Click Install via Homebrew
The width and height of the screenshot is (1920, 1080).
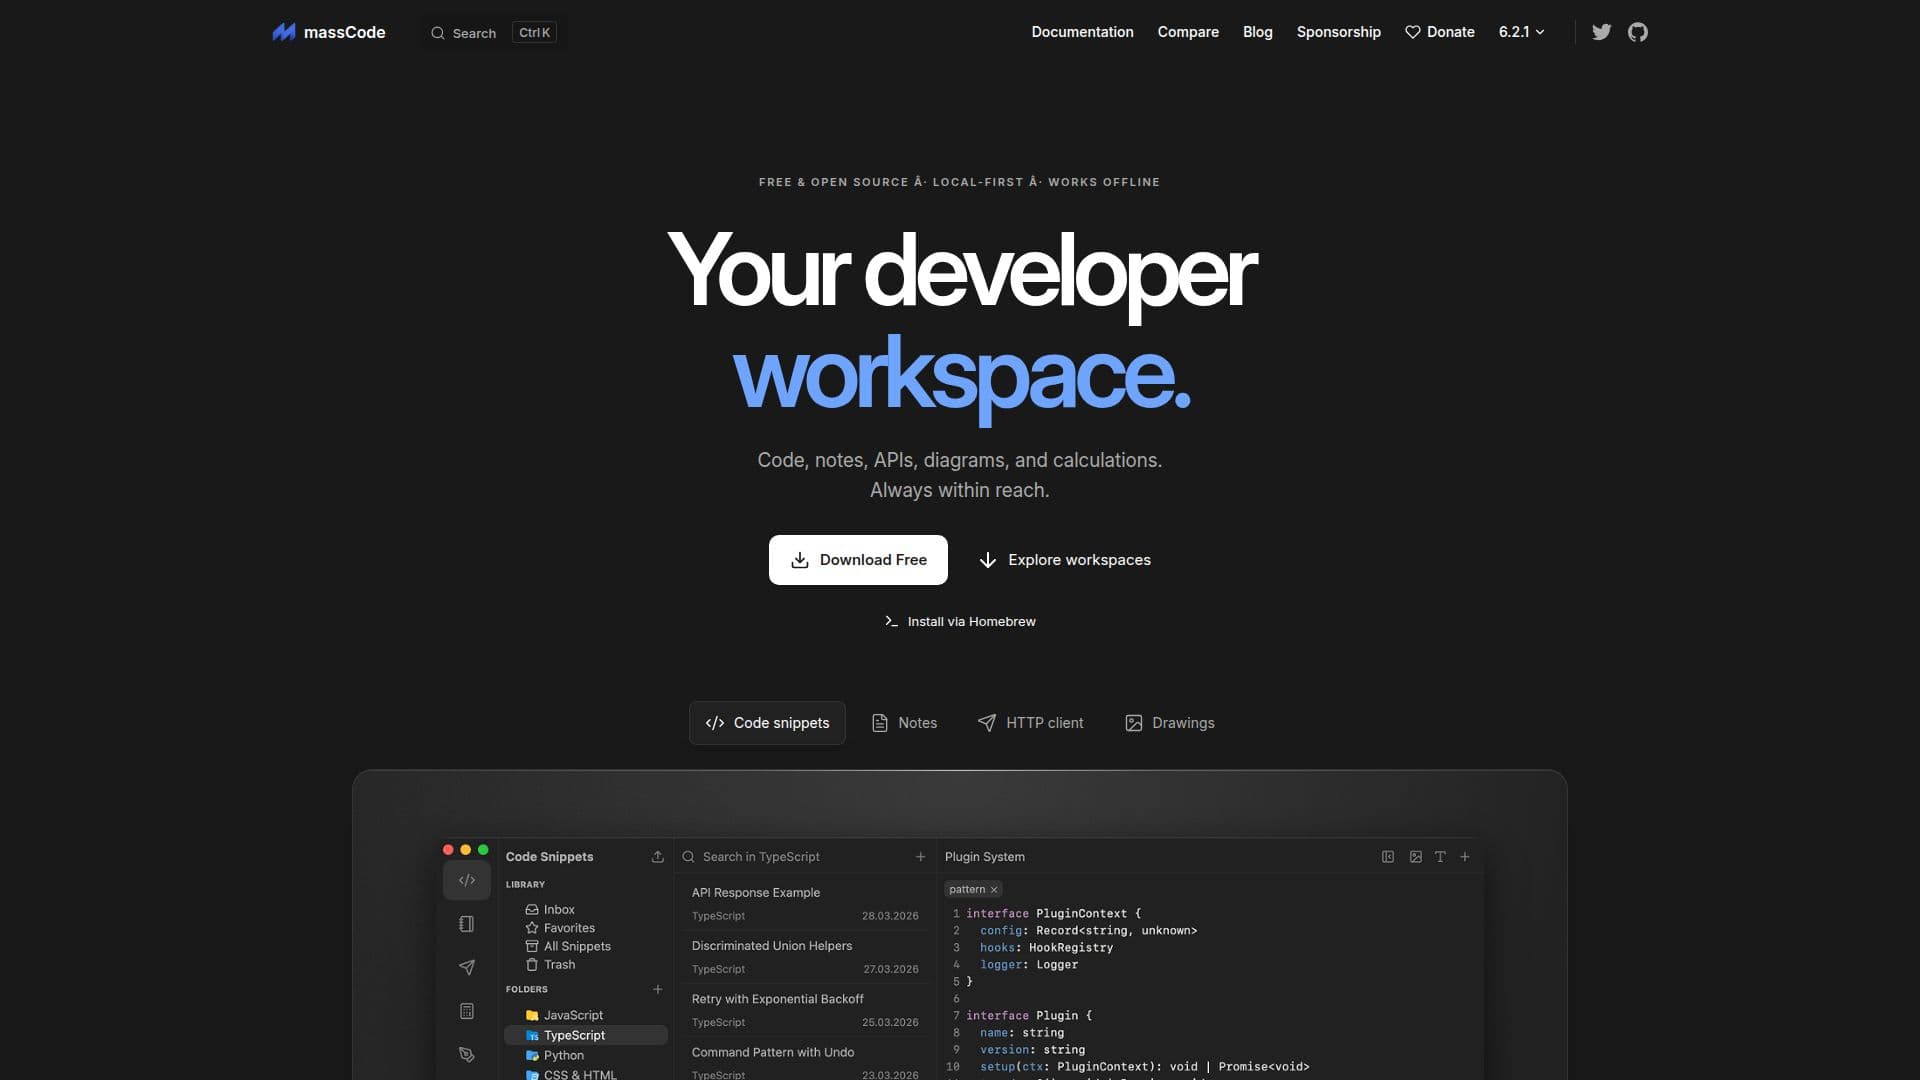[x=960, y=622]
